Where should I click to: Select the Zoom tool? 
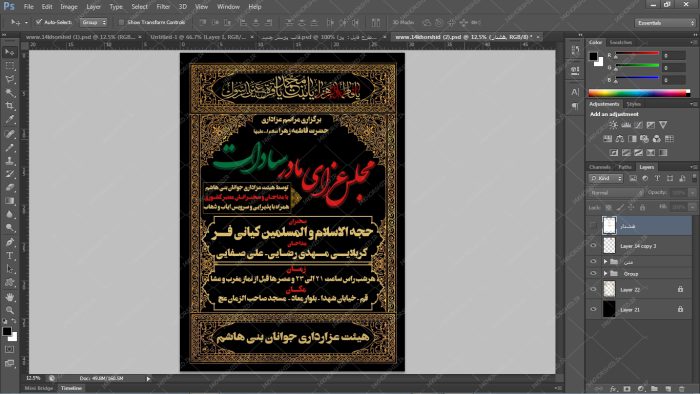tap(9, 310)
